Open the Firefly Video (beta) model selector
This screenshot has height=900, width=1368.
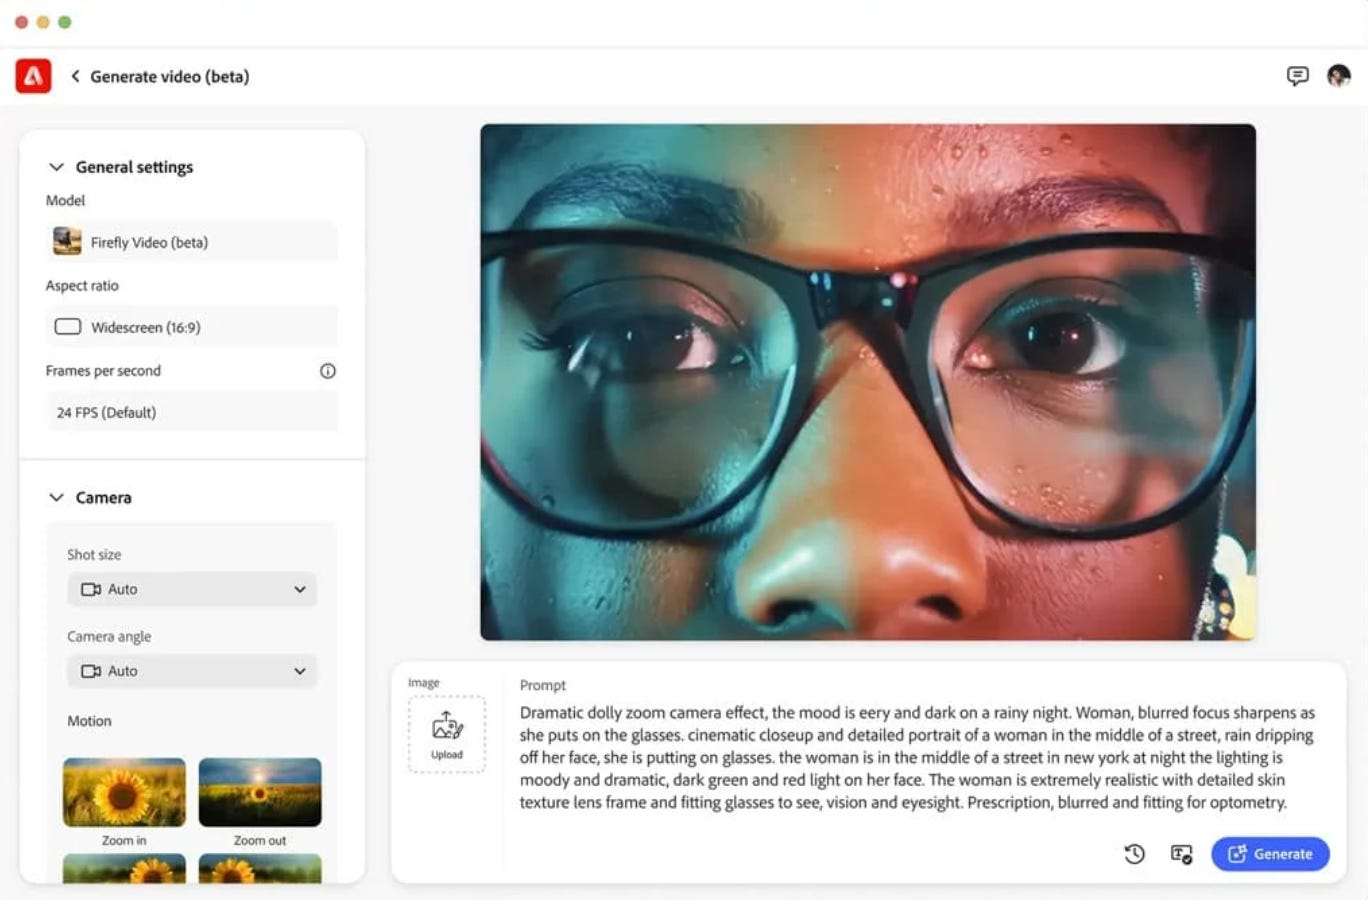192,242
